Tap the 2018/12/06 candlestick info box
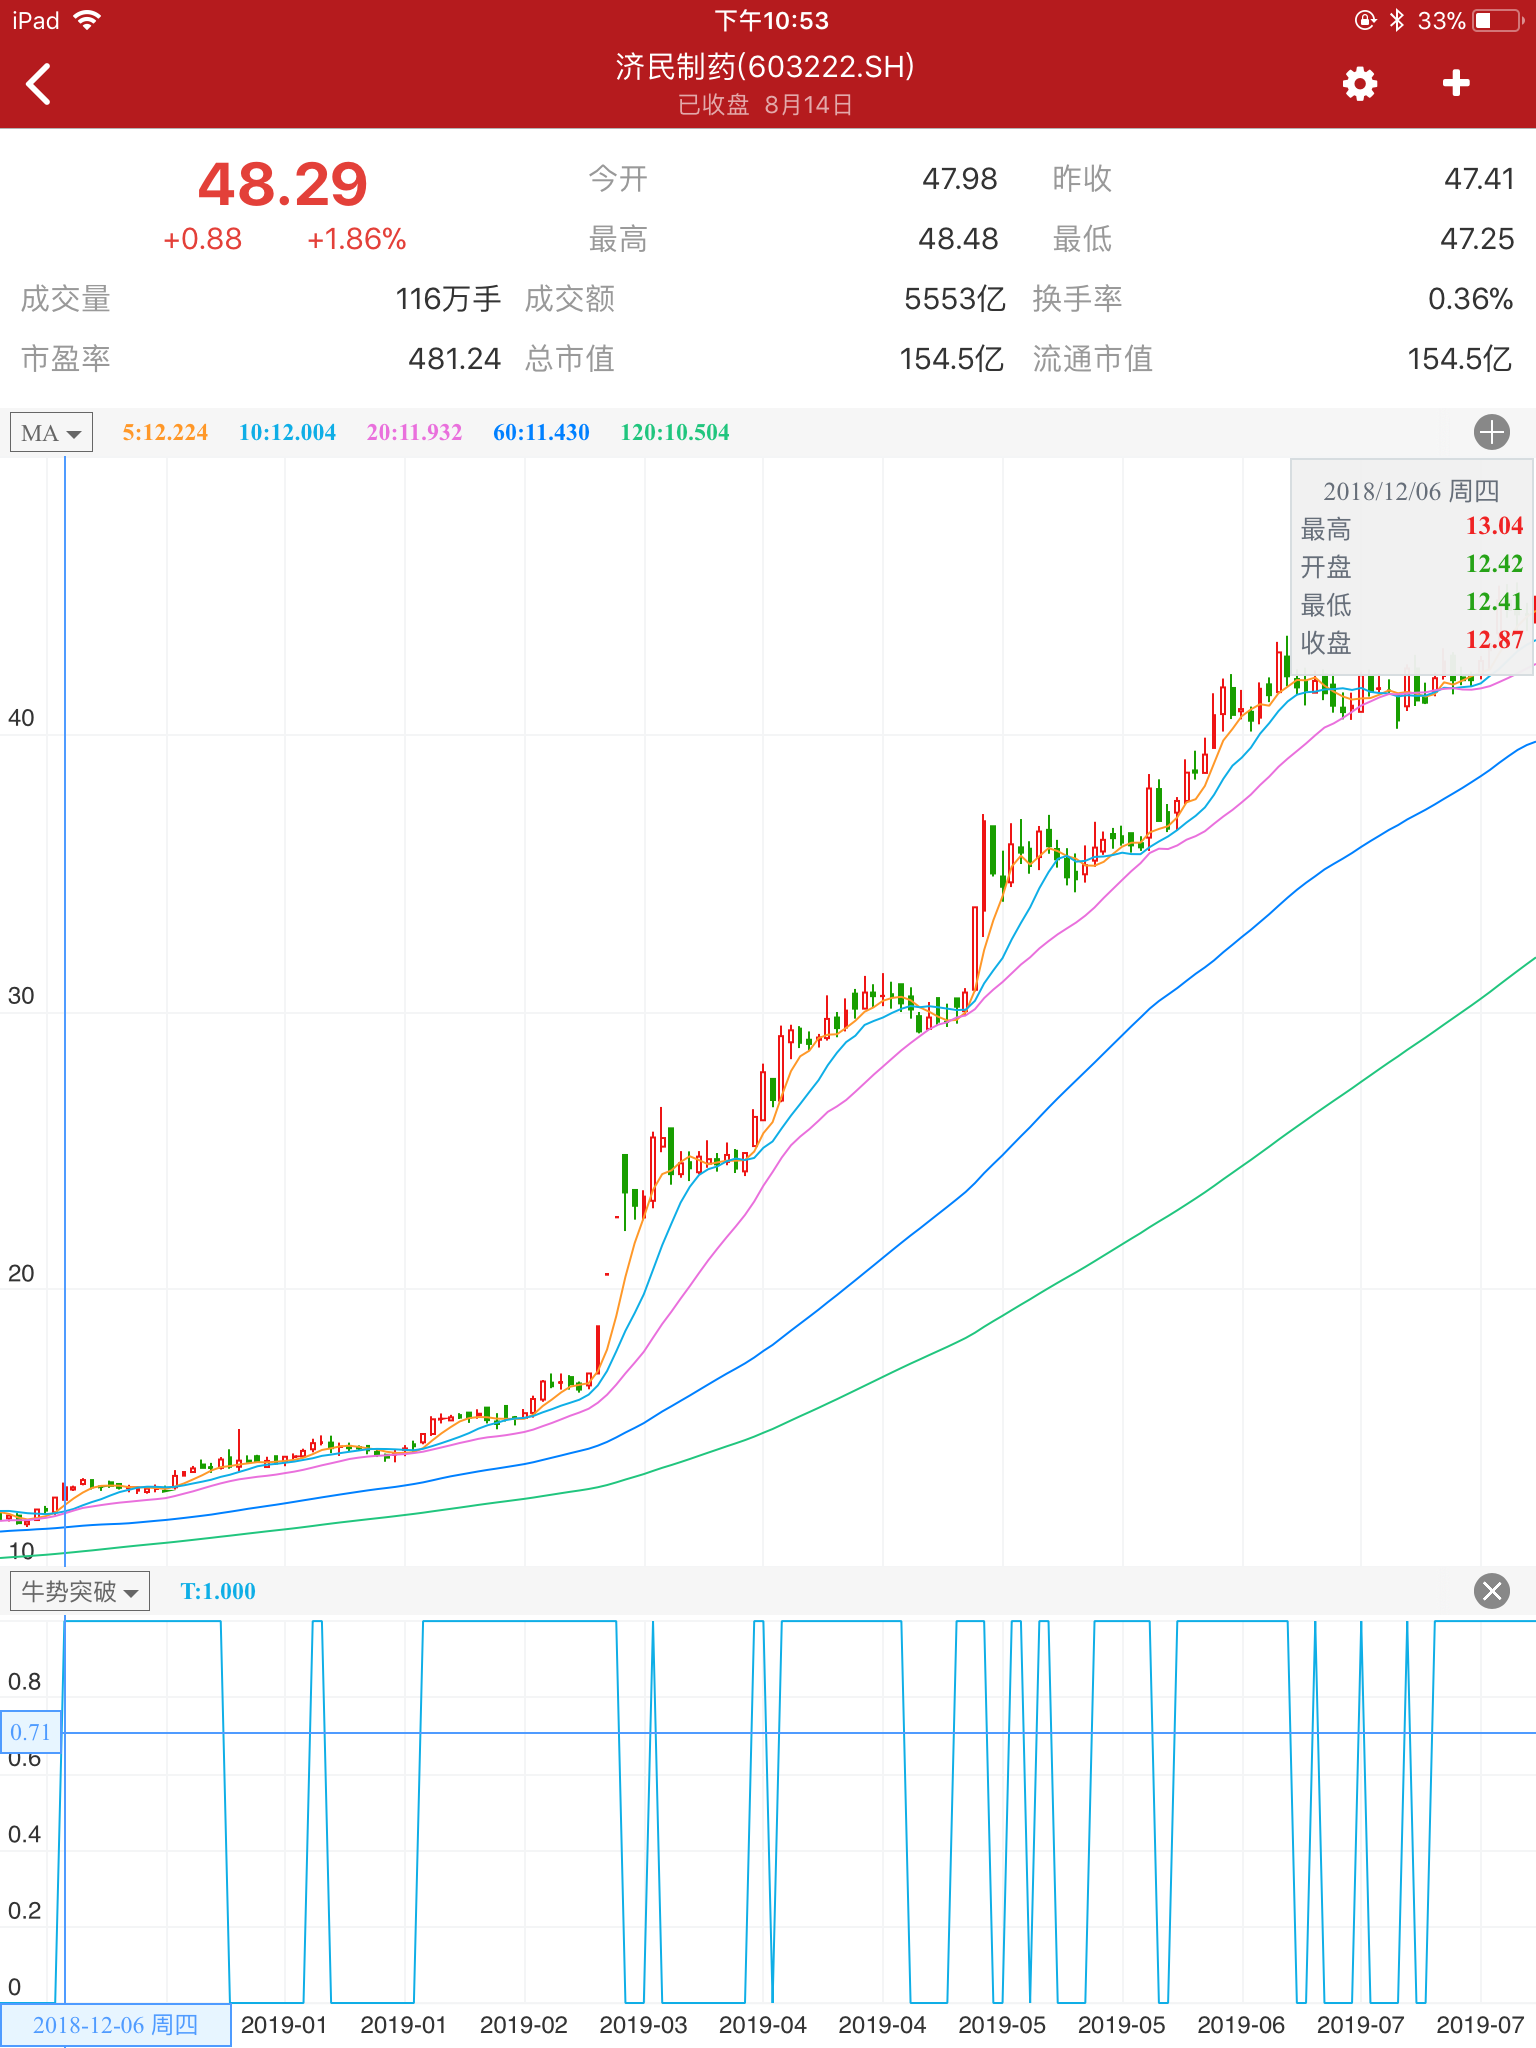 coord(1411,566)
